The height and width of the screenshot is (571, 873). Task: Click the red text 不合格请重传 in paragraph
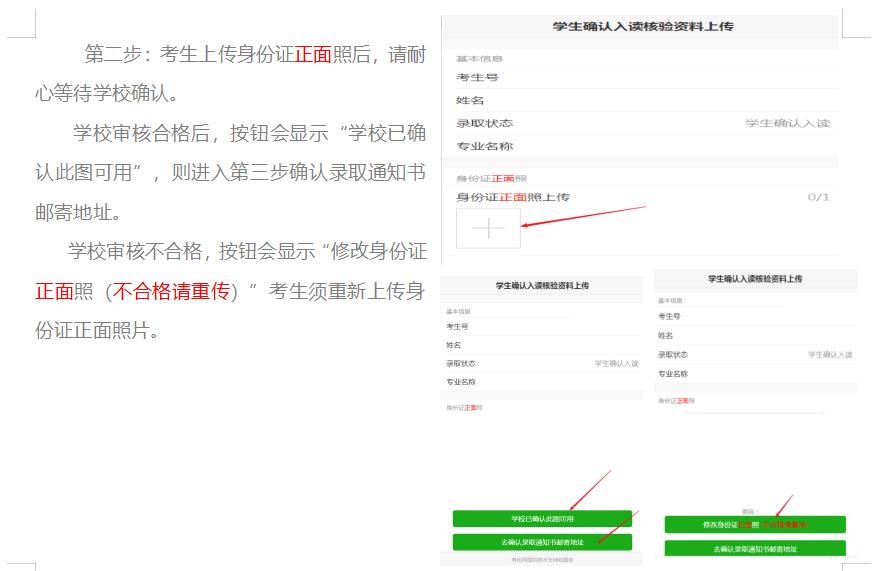pos(171,291)
